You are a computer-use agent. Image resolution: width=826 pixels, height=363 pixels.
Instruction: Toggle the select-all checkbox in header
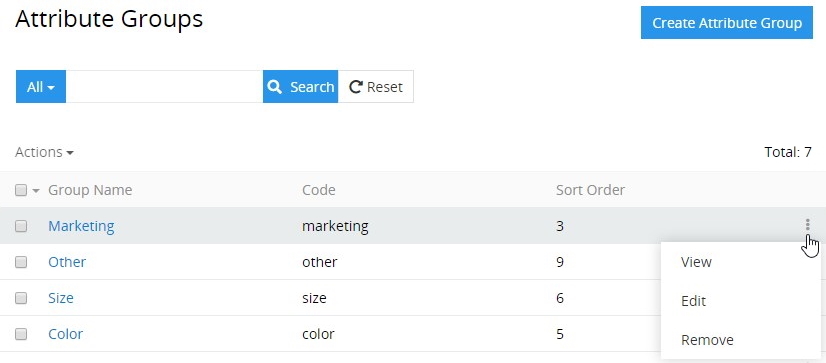pos(21,190)
